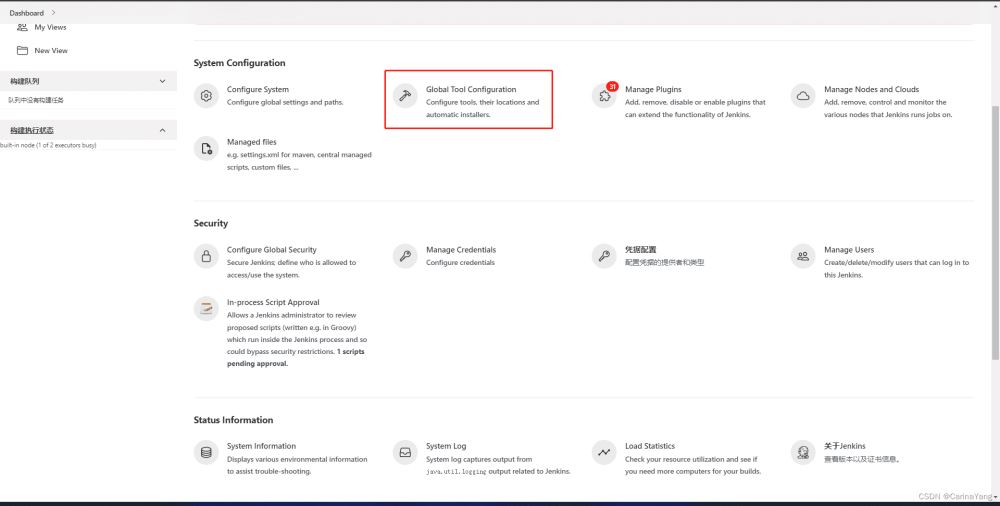Open Manage Credentials
The width and height of the screenshot is (1000, 506).
pyautogui.click(x=460, y=249)
